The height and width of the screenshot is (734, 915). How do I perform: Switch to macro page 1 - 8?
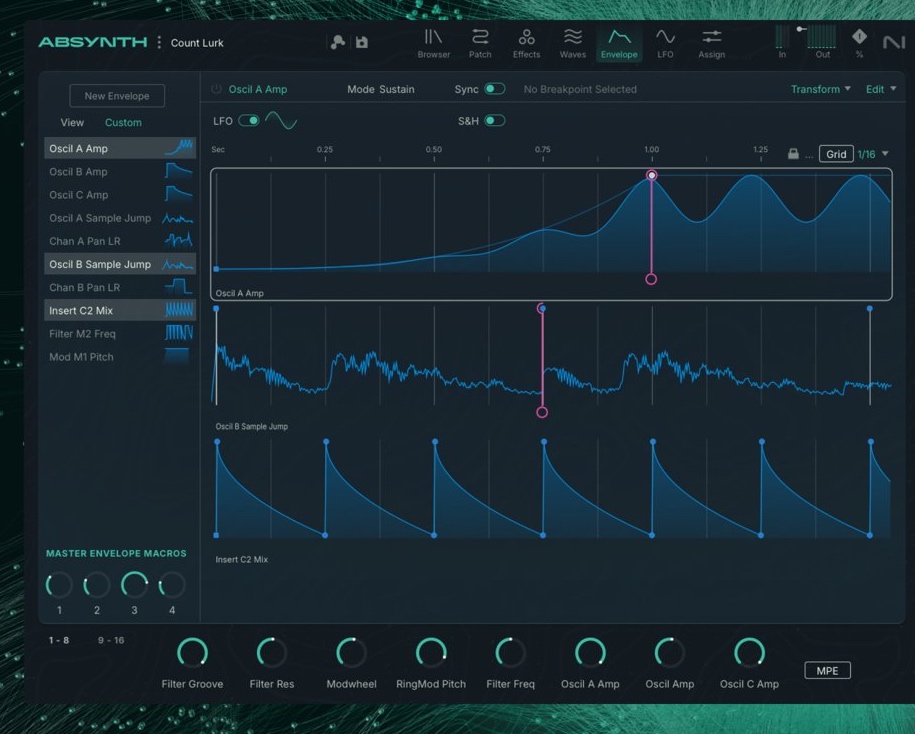point(59,640)
